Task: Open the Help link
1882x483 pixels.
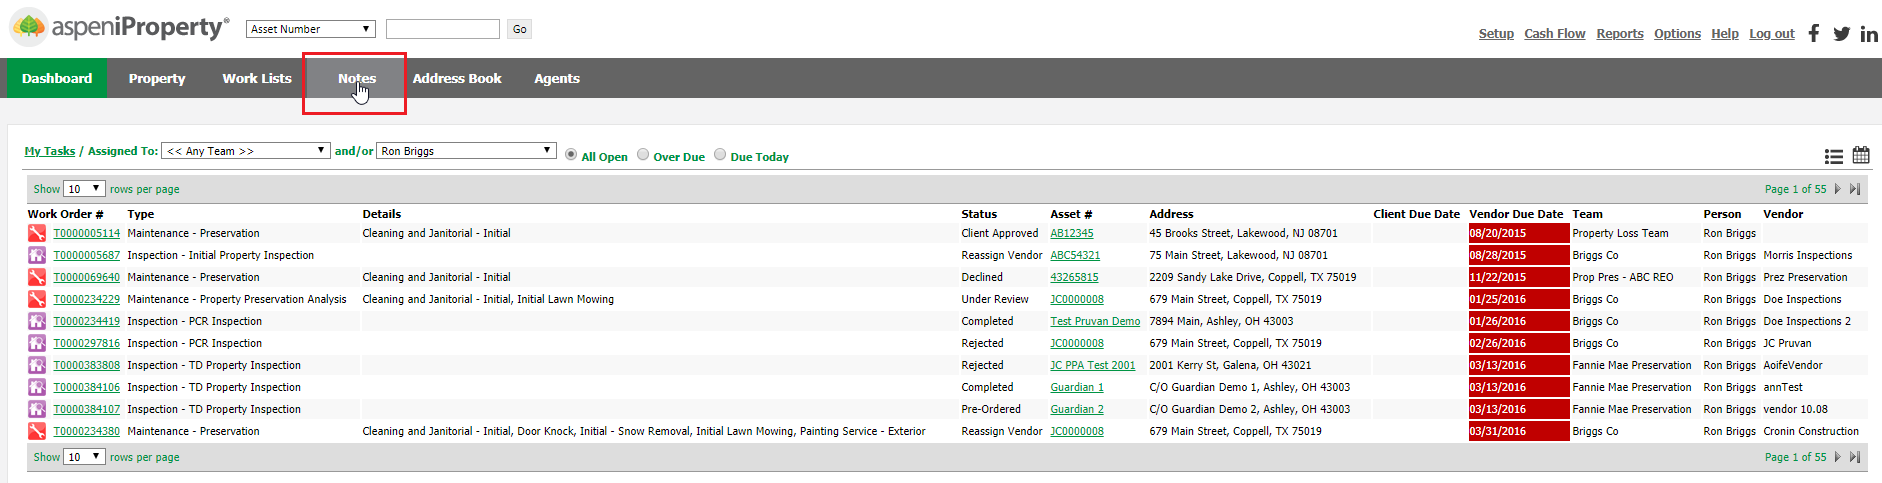Action: click(x=1725, y=34)
